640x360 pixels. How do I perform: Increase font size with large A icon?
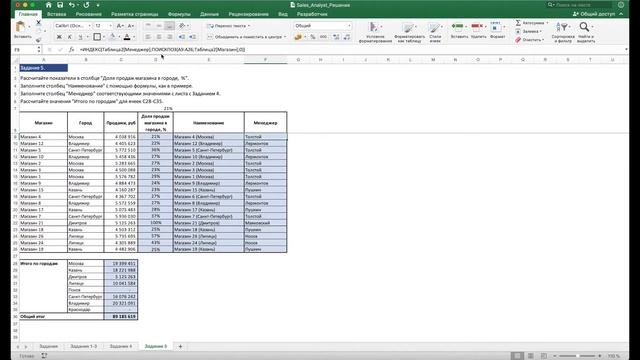click(120, 26)
